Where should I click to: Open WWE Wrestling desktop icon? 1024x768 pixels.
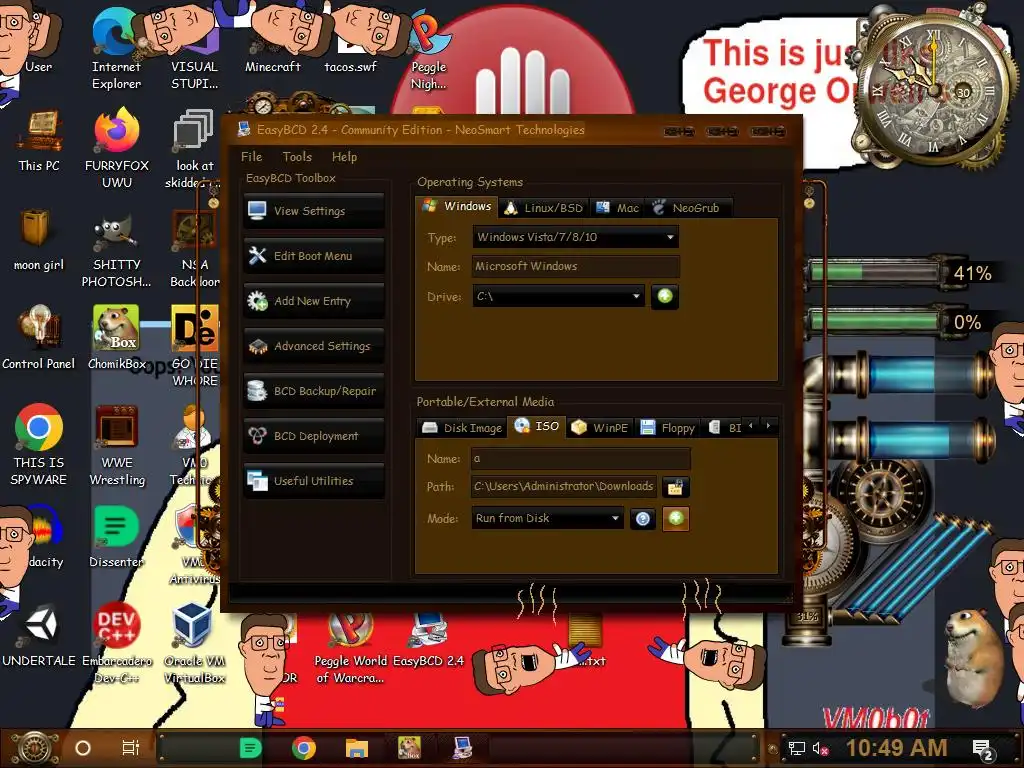[116, 445]
